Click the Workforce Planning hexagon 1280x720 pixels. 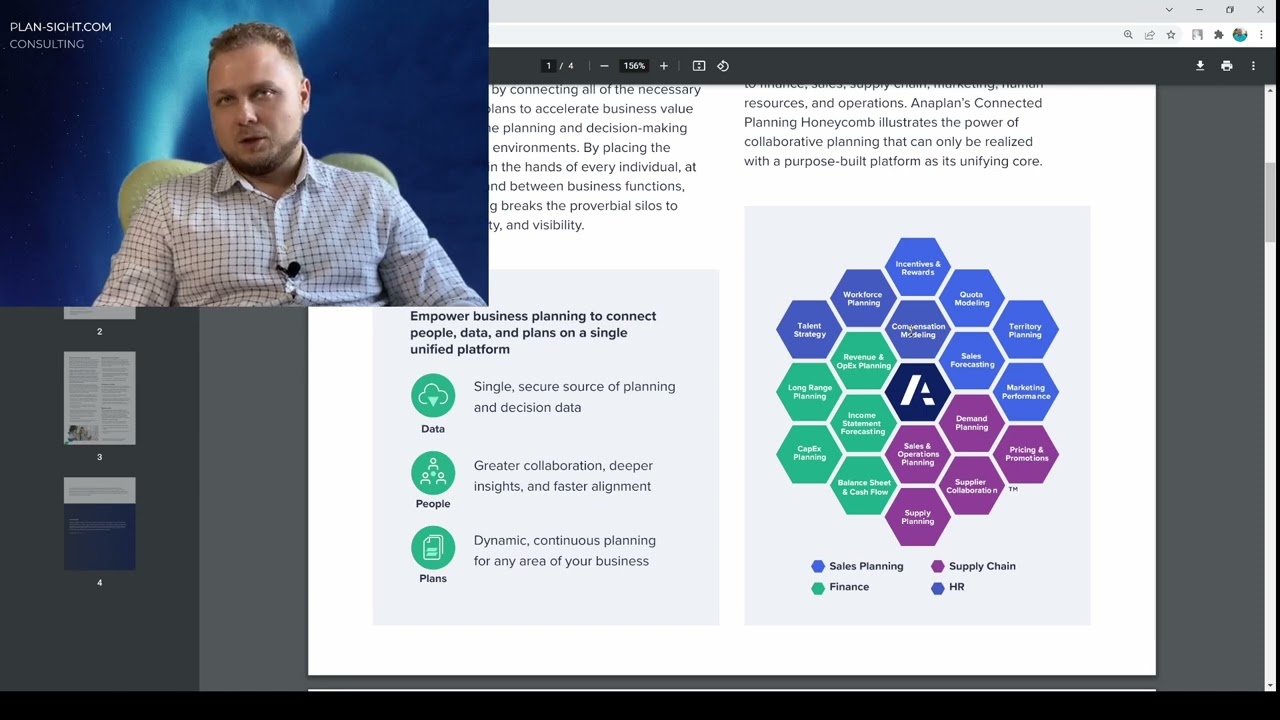click(863, 298)
